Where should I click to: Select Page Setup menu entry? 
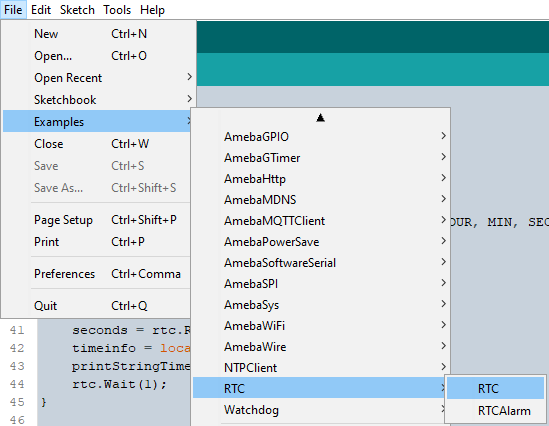[97, 220]
